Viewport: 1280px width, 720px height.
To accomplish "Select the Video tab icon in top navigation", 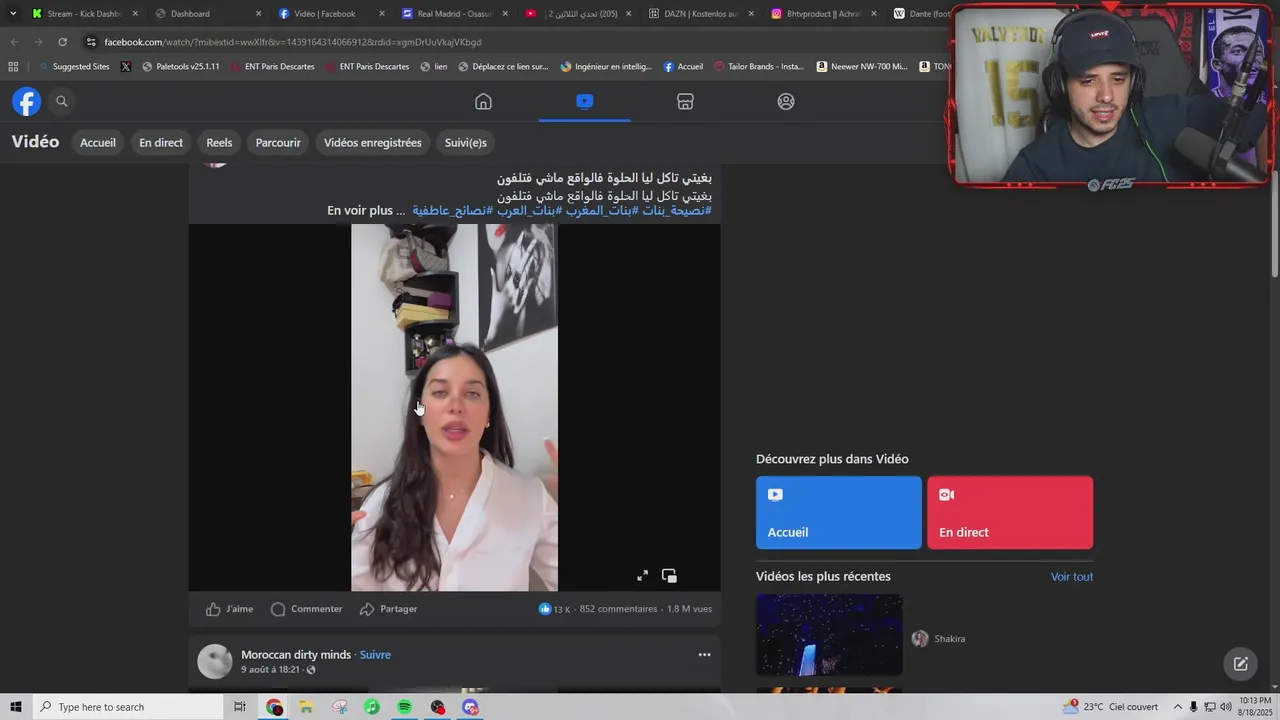I will pyautogui.click(x=584, y=101).
